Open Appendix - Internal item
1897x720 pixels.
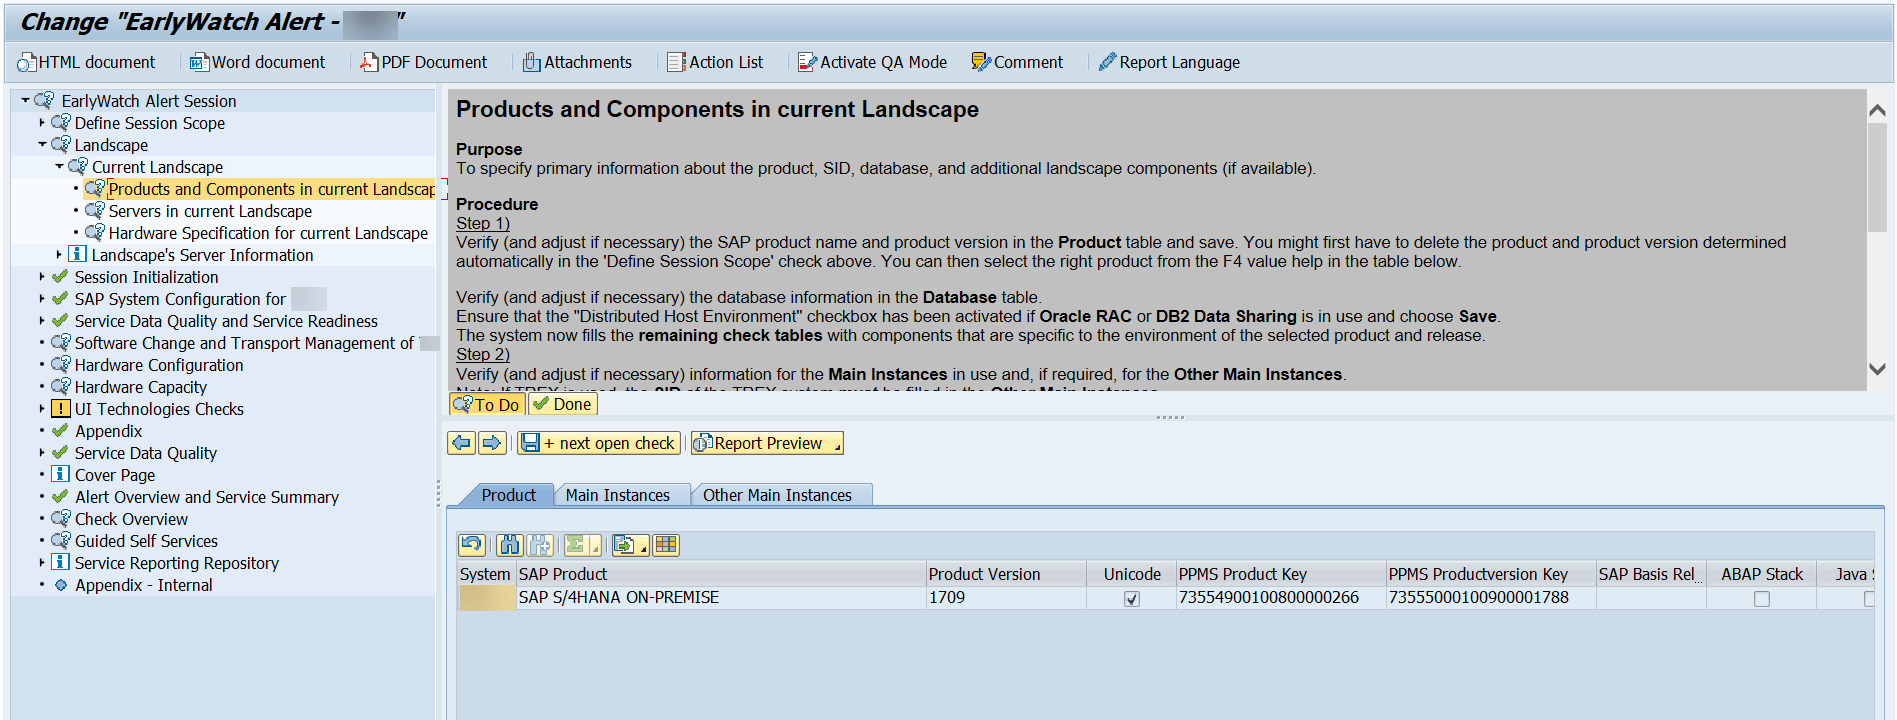point(143,585)
